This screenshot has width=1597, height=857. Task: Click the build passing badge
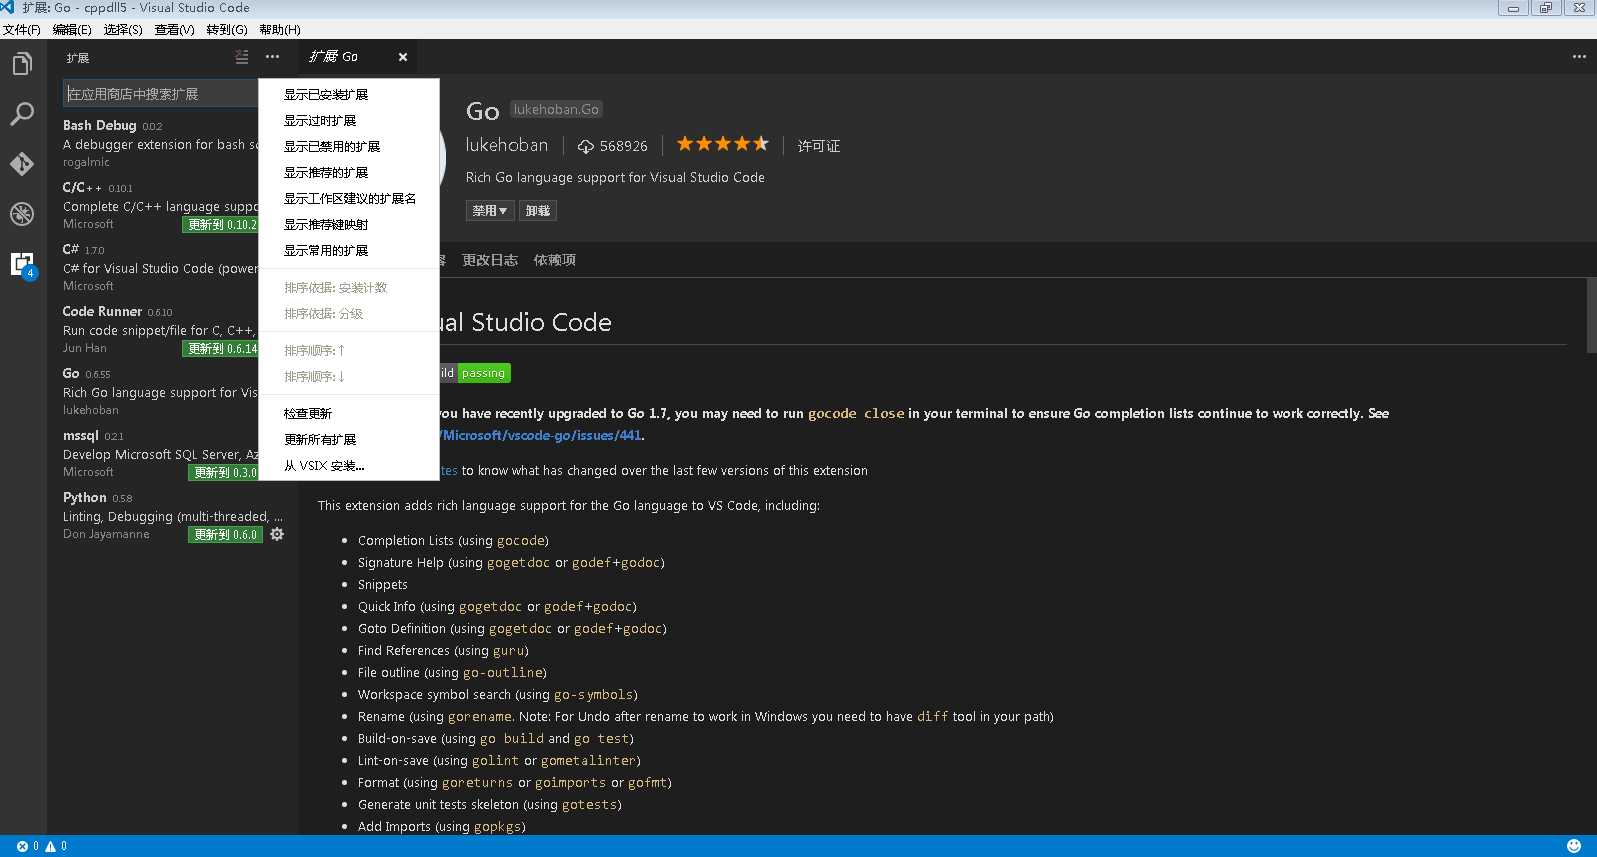tap(474, 373)
